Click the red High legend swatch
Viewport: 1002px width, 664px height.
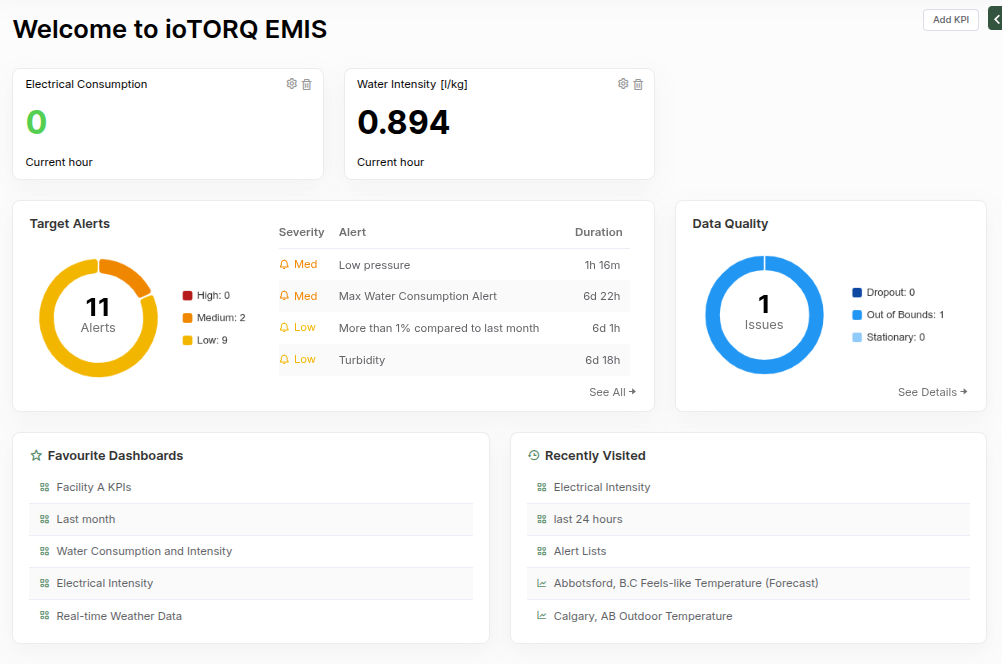tap(187, 295)
